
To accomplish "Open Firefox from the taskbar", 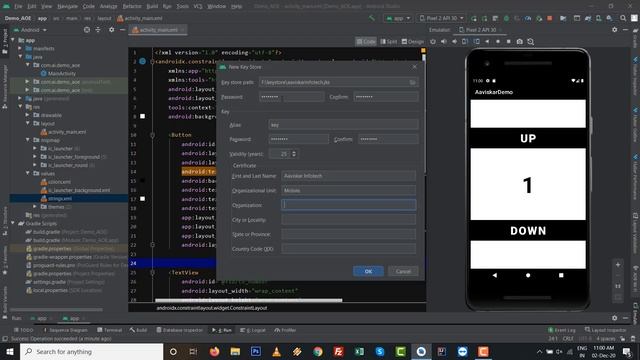I will click(214, 351).
